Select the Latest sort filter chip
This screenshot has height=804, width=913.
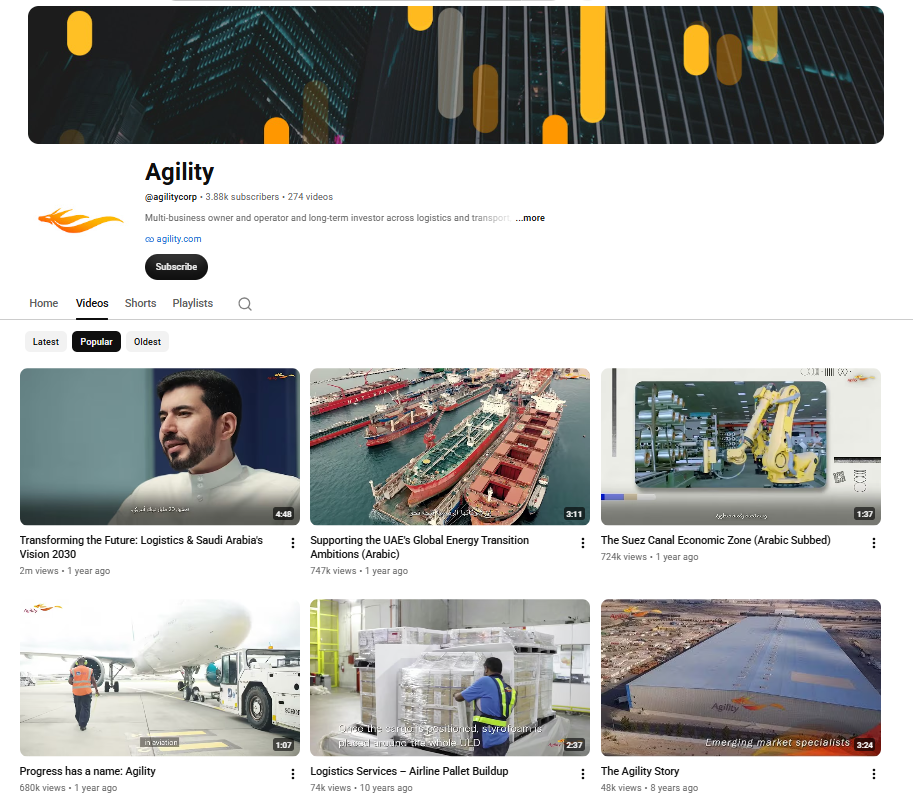pos(45,342)
